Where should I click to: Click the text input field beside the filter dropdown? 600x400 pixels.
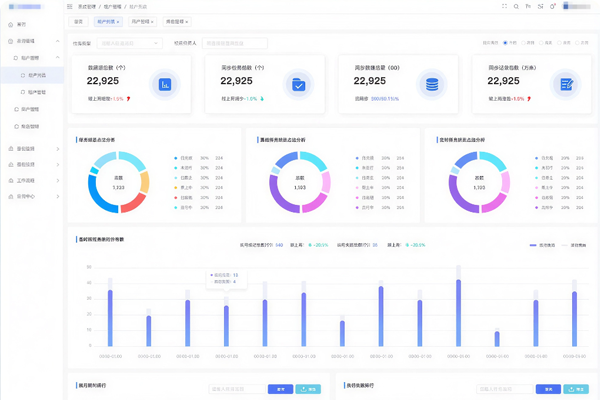[x=234, y=43]
